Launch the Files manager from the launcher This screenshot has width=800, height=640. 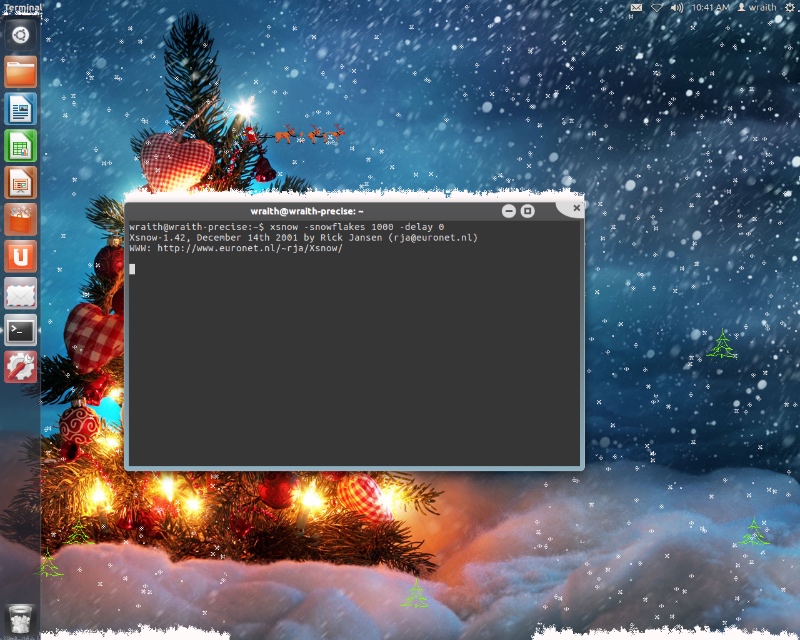20,72
